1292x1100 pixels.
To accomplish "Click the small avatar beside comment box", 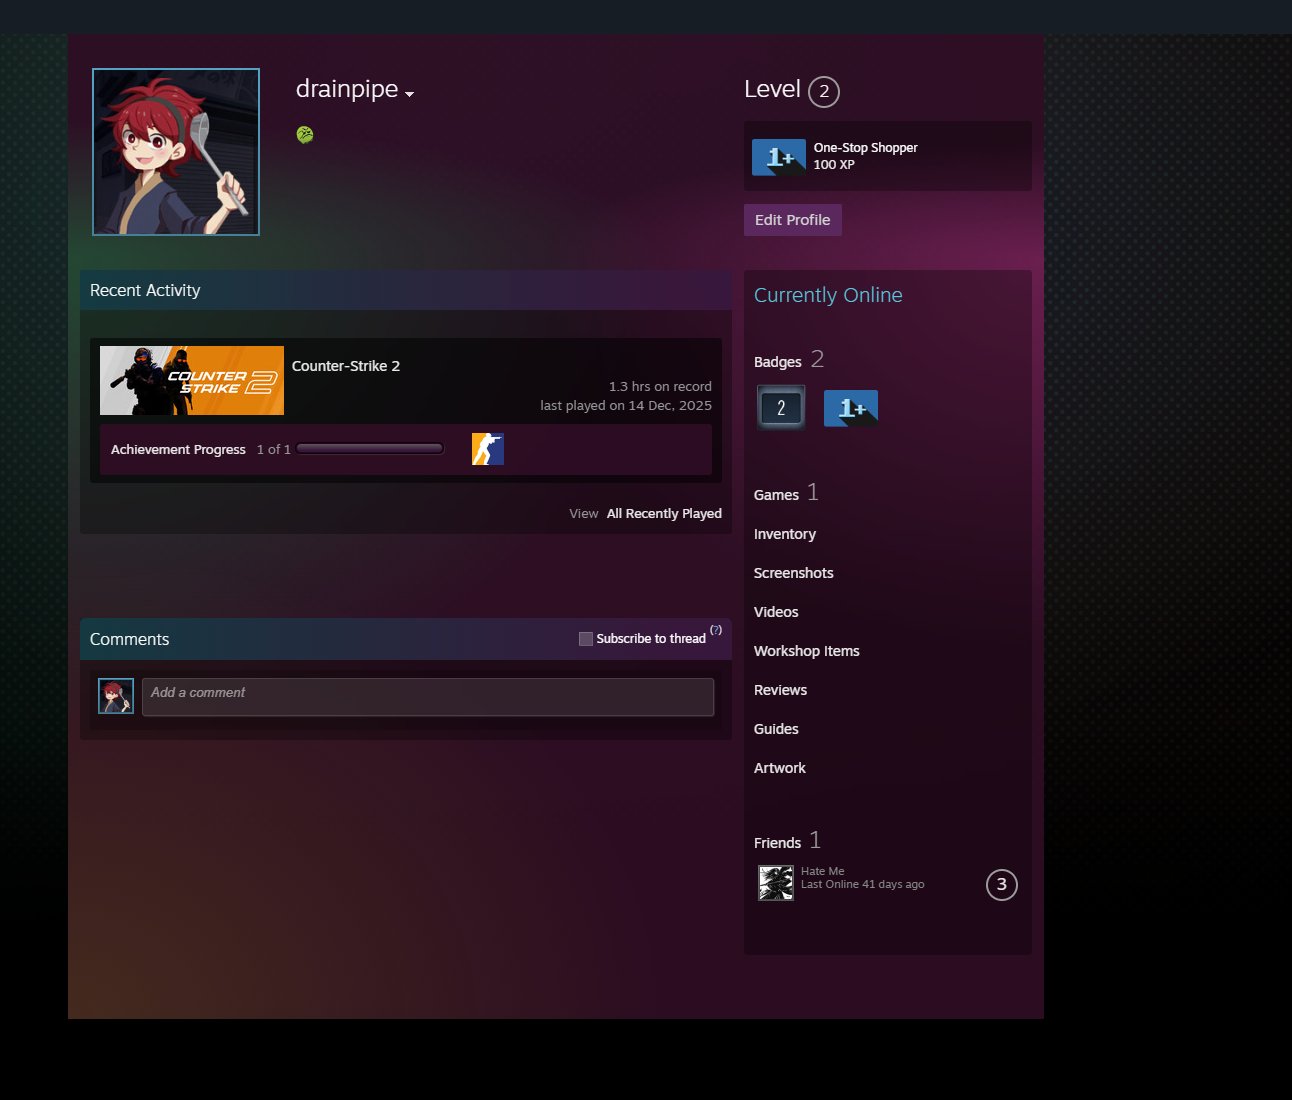I will tap(116, 696).
